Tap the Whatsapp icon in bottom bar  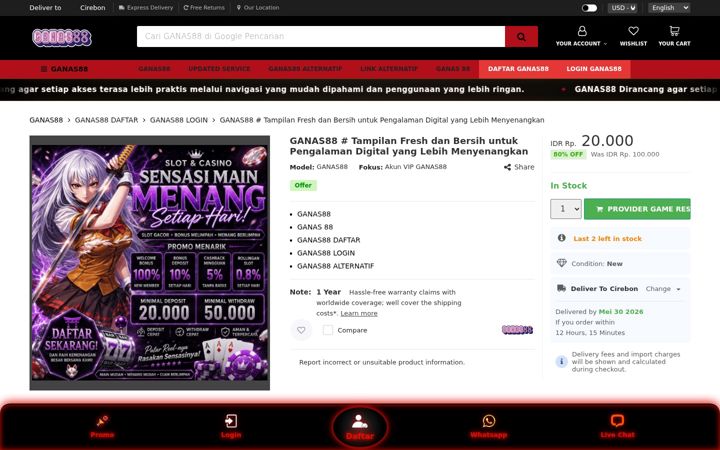pos(489,421)
